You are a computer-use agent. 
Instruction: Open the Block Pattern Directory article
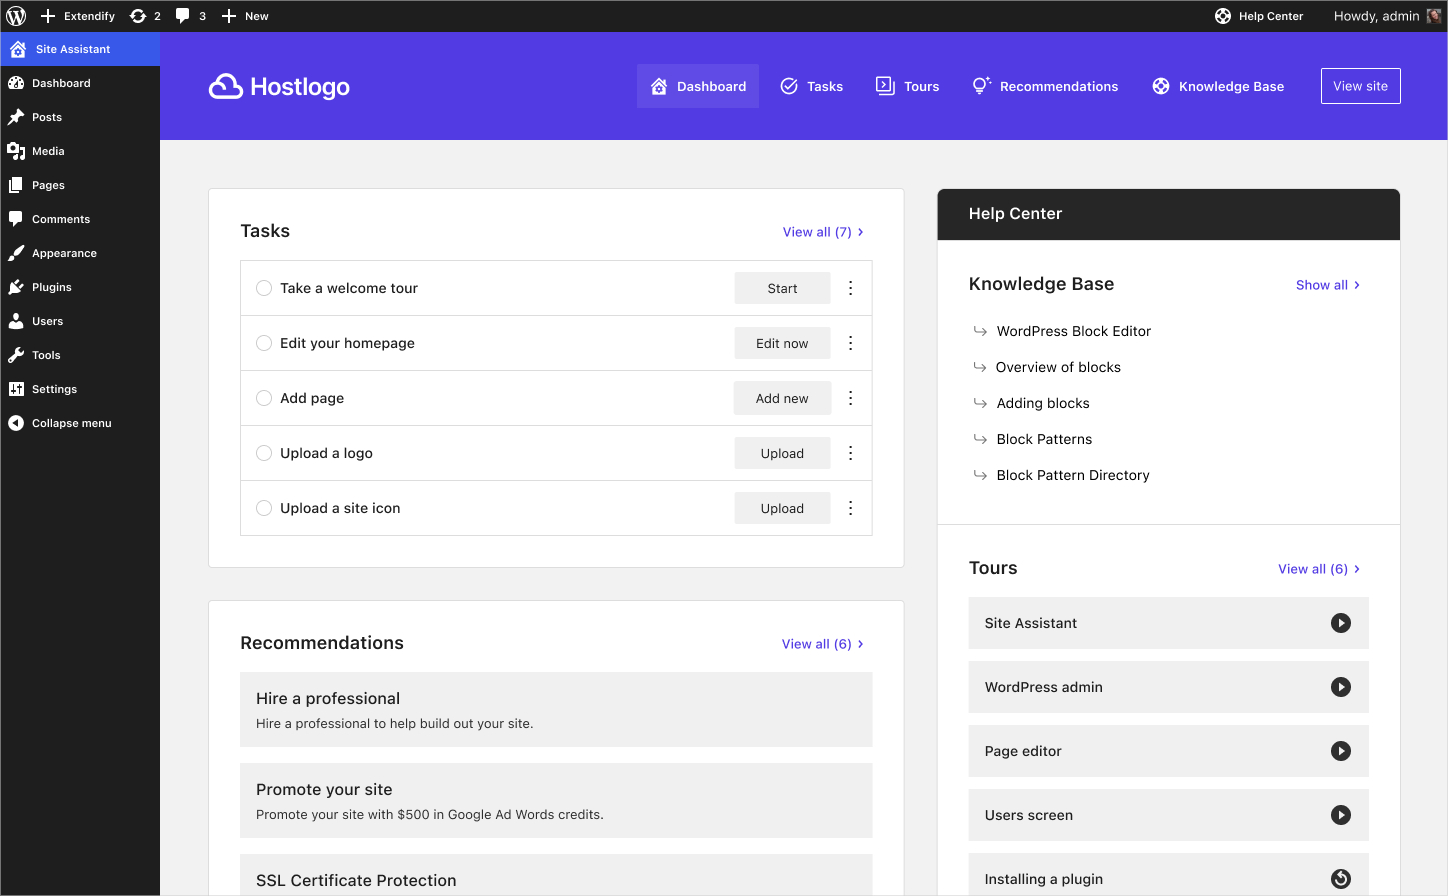coord(1072,475)
